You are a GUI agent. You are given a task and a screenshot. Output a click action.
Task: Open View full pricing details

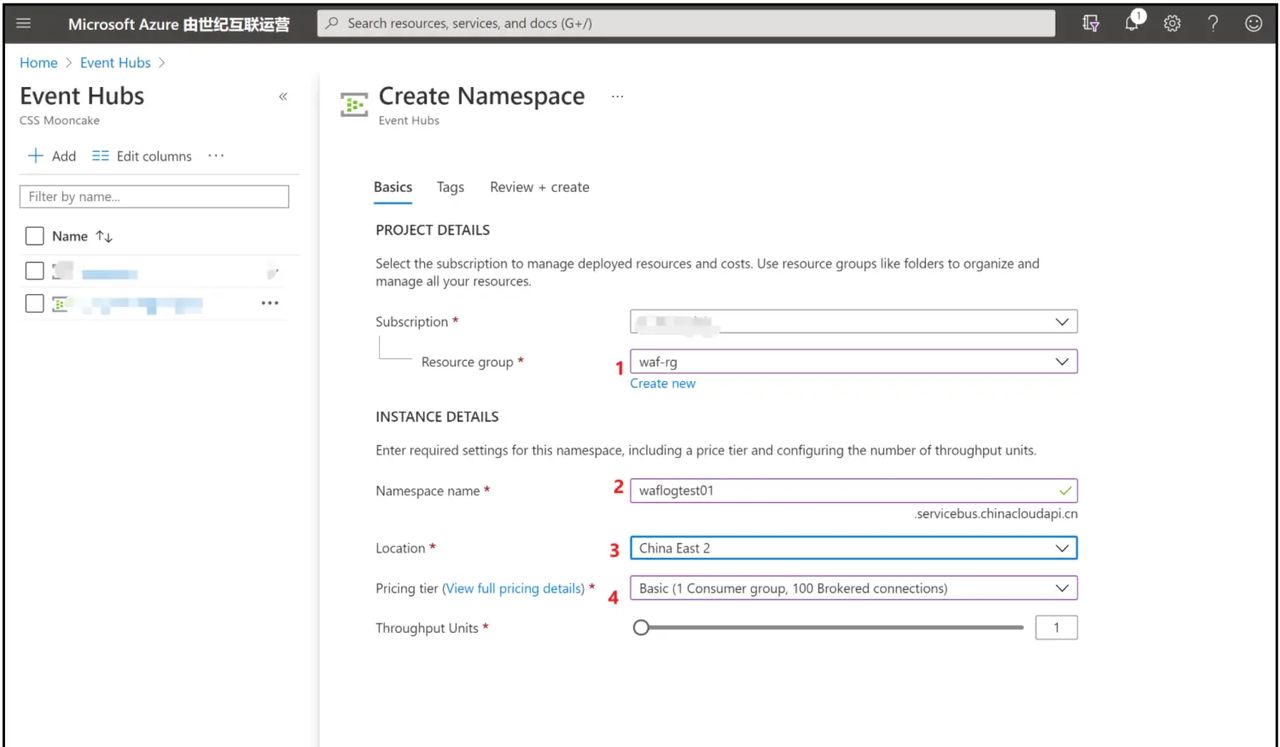pyautogui.click(x=513, y=588)
